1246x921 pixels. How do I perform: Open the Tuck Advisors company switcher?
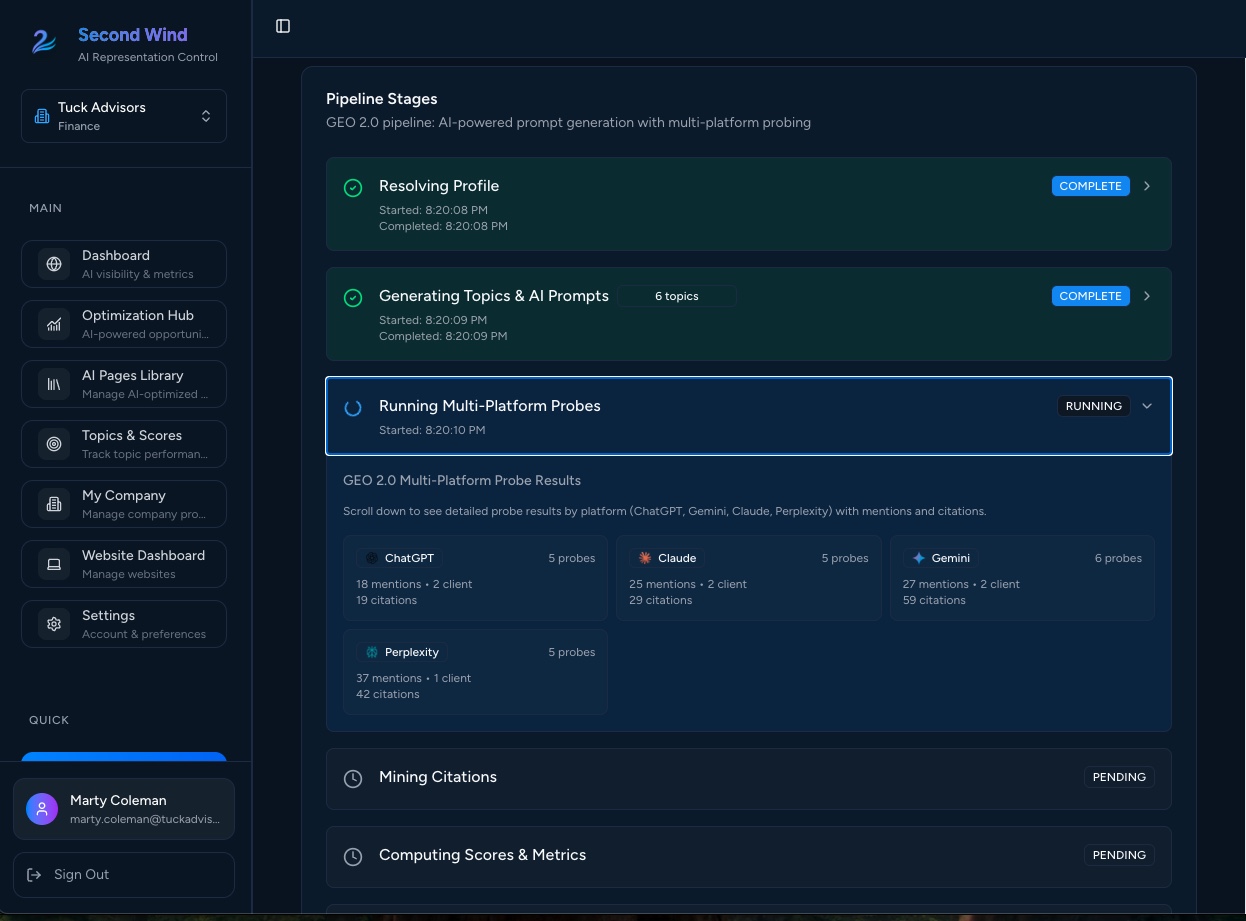124,116
